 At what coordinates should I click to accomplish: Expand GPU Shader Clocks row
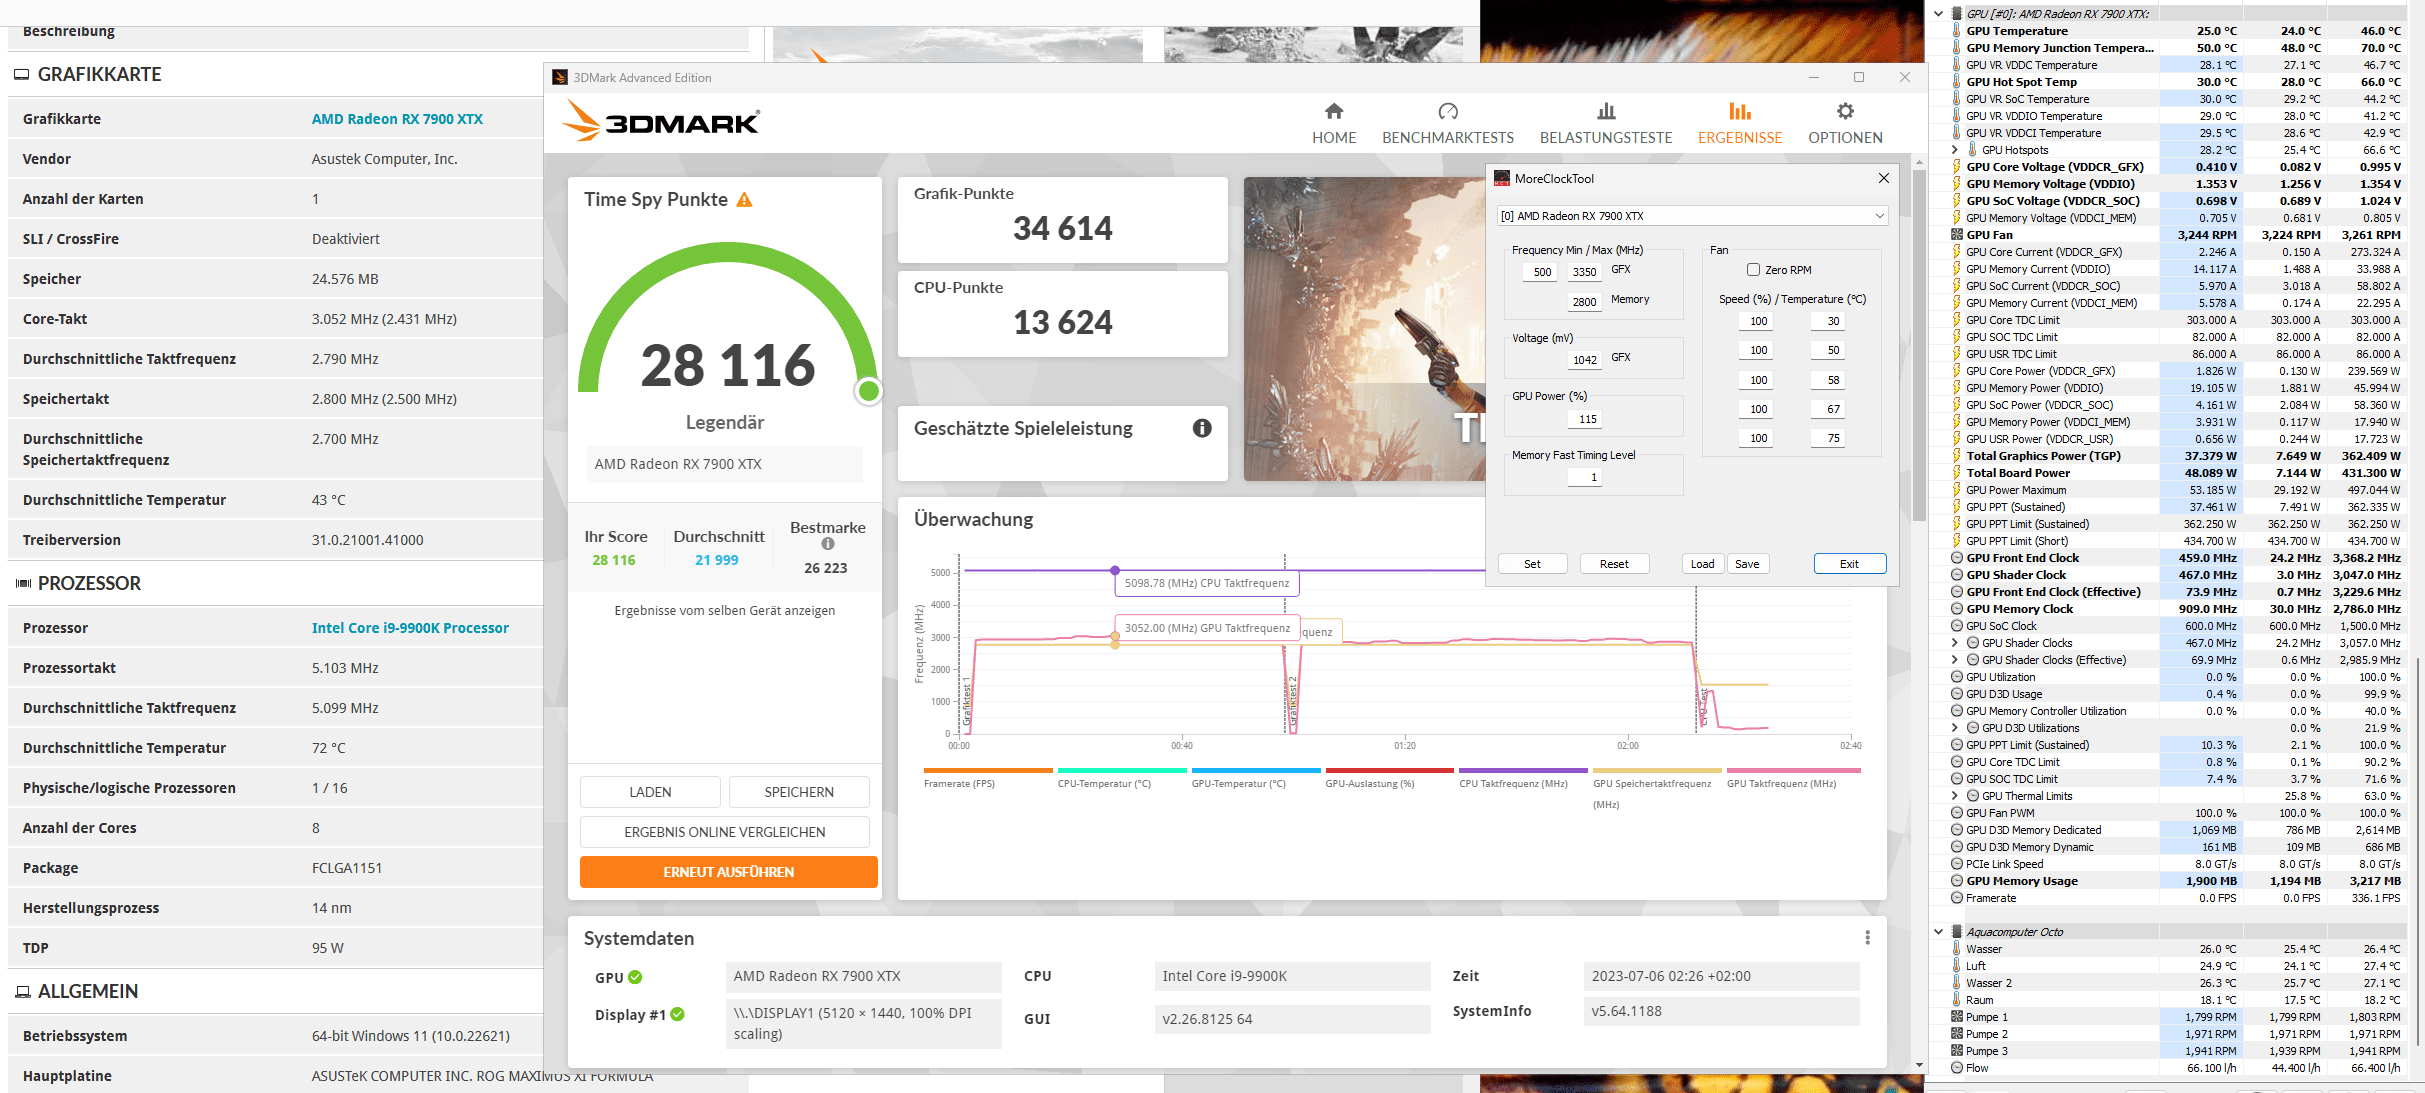[1955, 643]
